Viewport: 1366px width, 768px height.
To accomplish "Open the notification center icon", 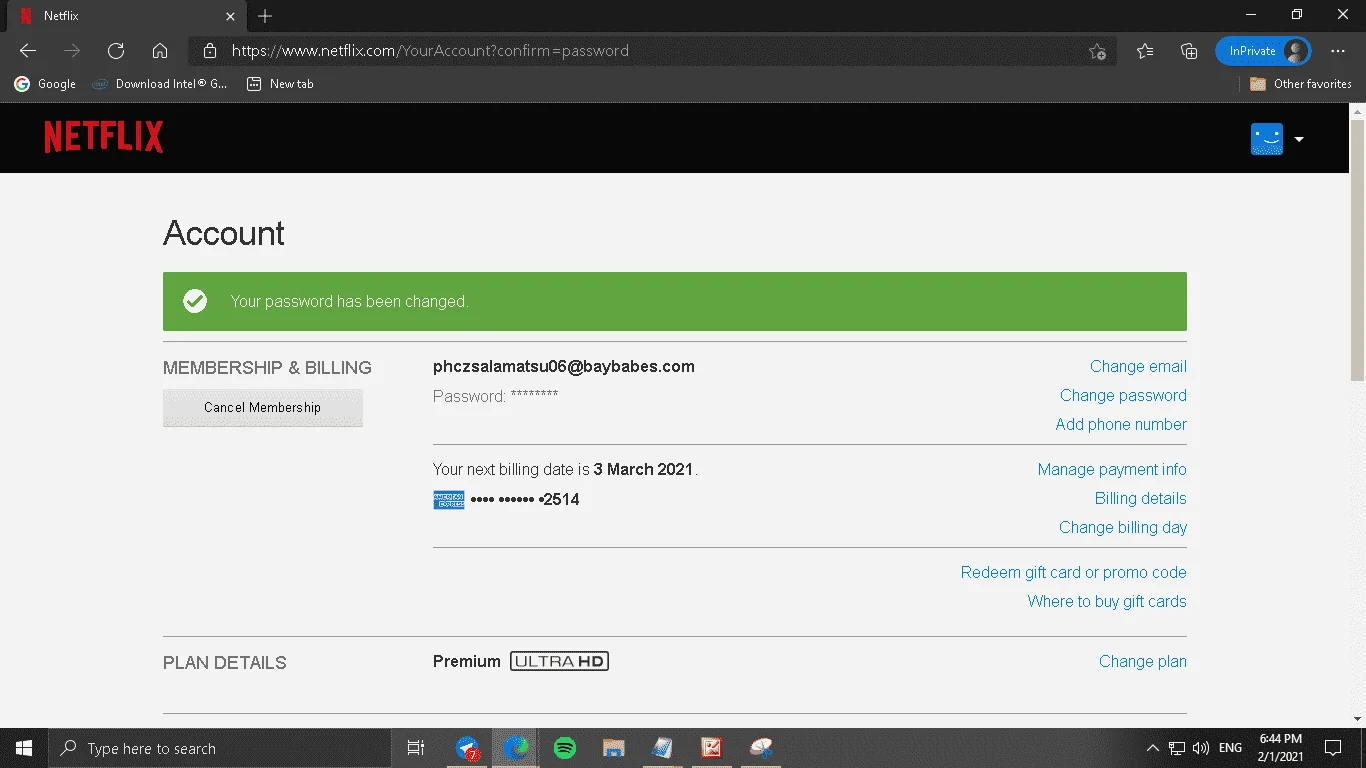I will [1333, 748].
